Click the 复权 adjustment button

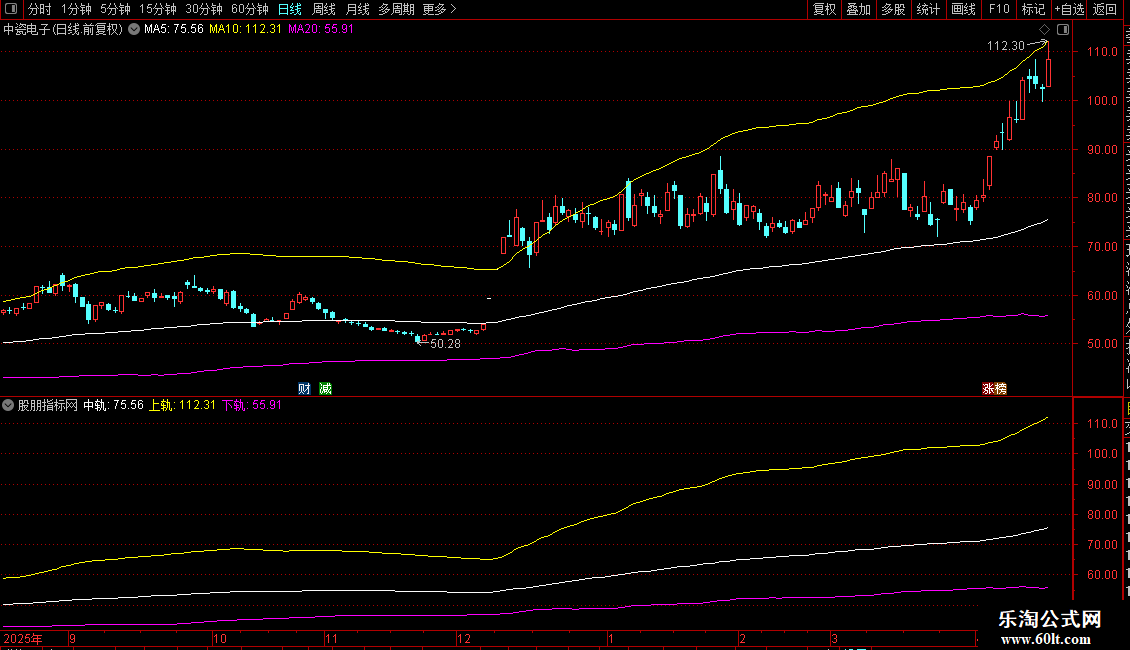[824, 9]
